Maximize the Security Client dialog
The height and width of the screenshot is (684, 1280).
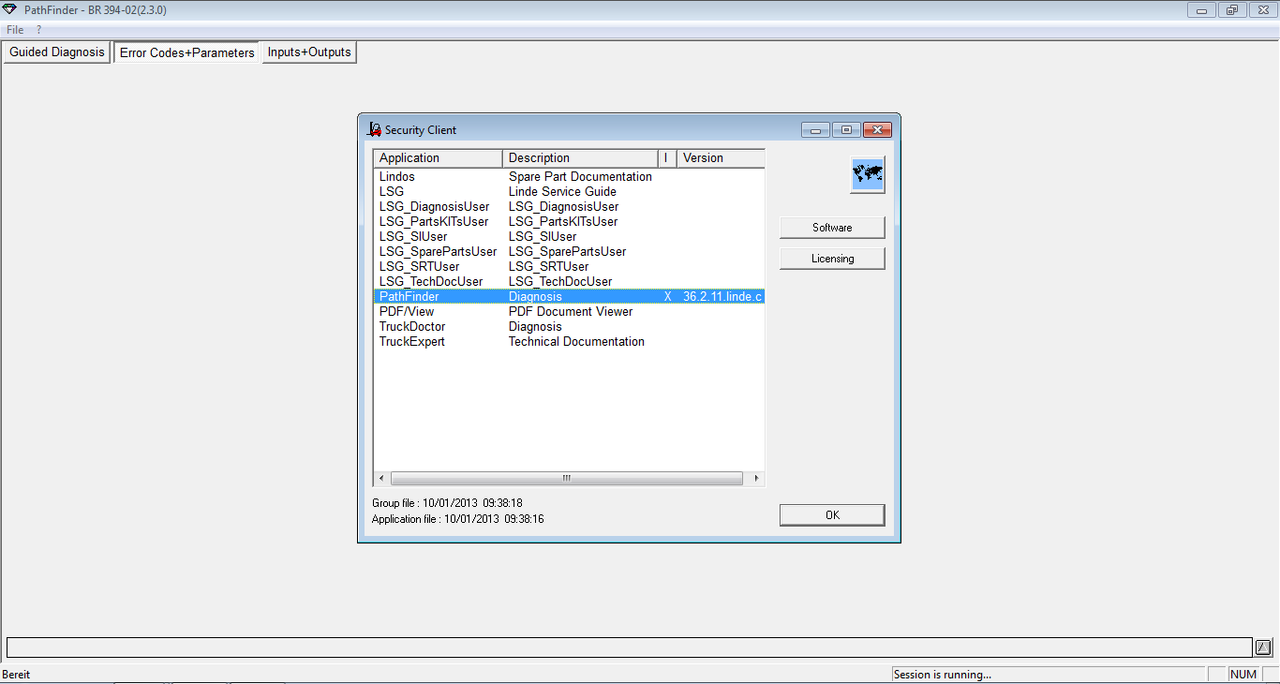[x=846, y=130]
